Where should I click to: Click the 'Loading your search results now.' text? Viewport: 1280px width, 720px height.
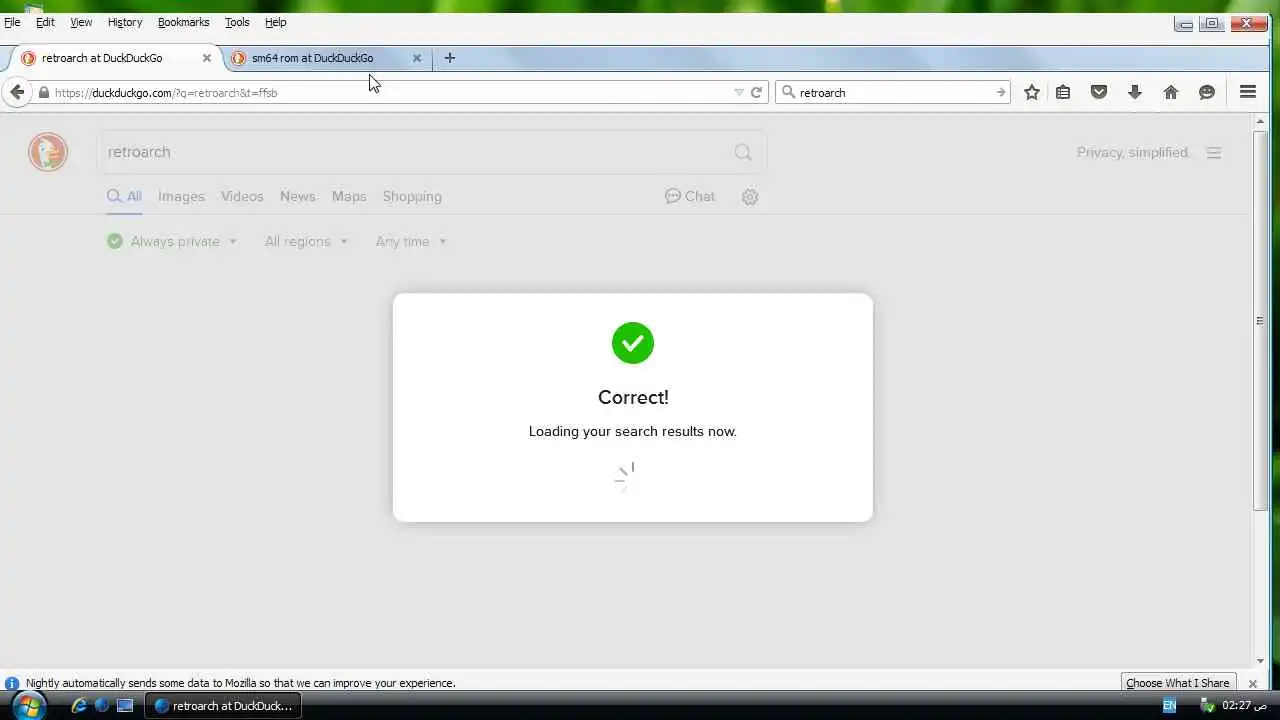click(x=633, y=431)
